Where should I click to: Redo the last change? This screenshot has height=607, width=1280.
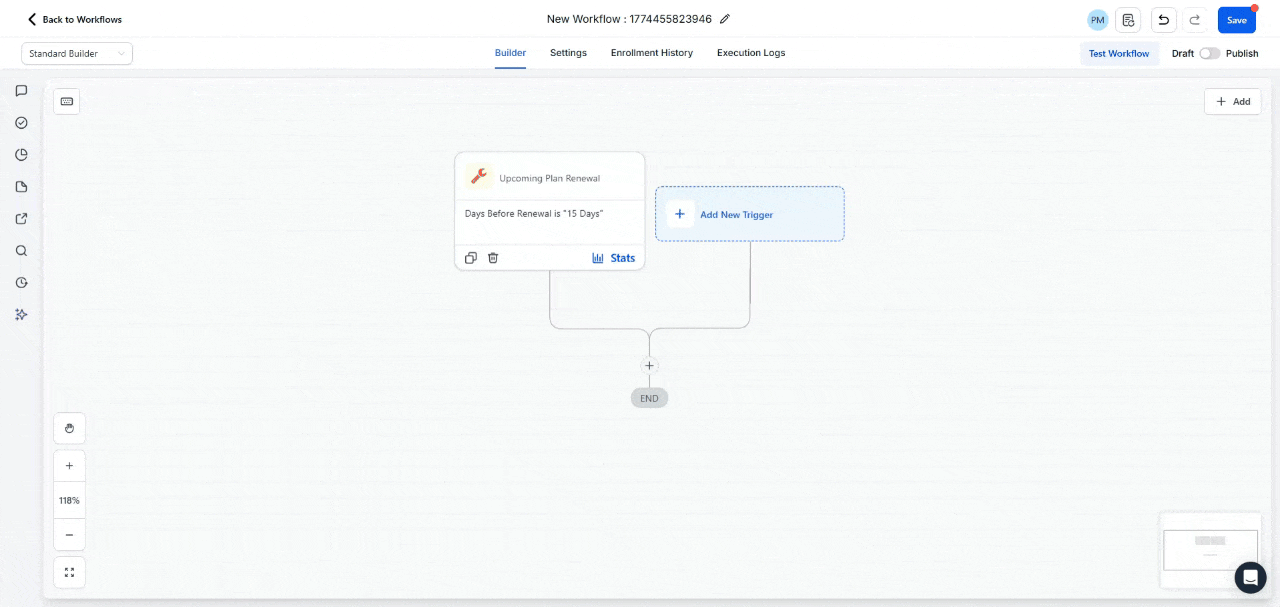click(x=1194, y=20)
